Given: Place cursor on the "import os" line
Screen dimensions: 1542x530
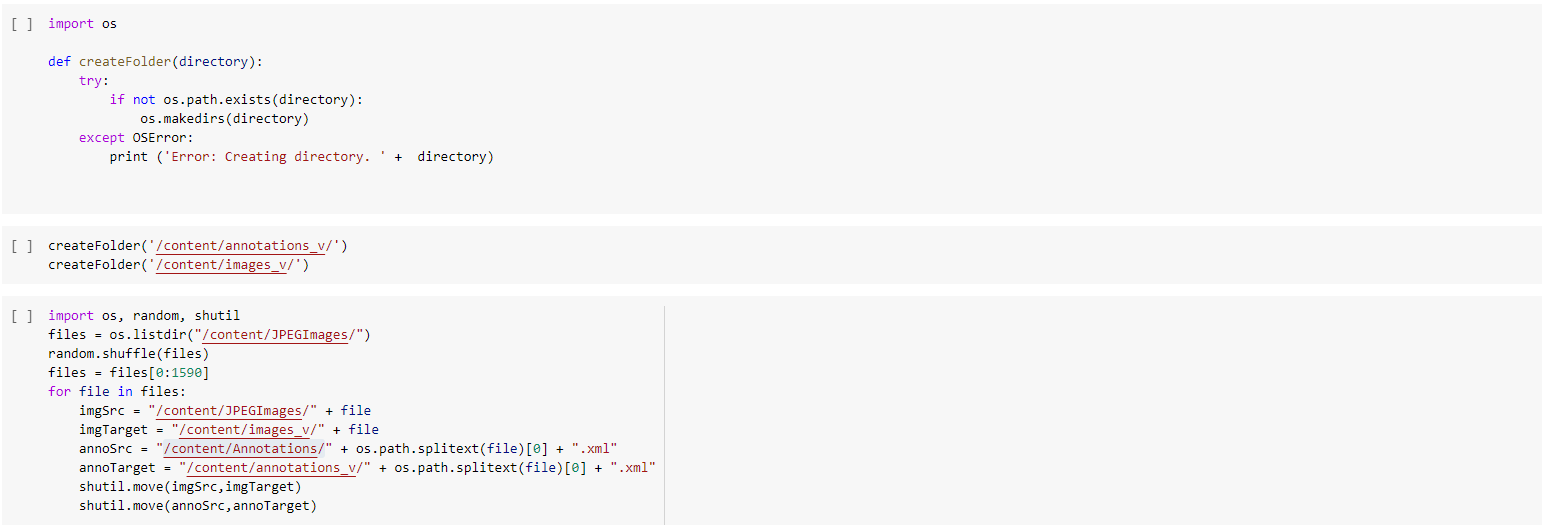Looking at the screenshot, I should pyautogui.click(x=82, y=24).
